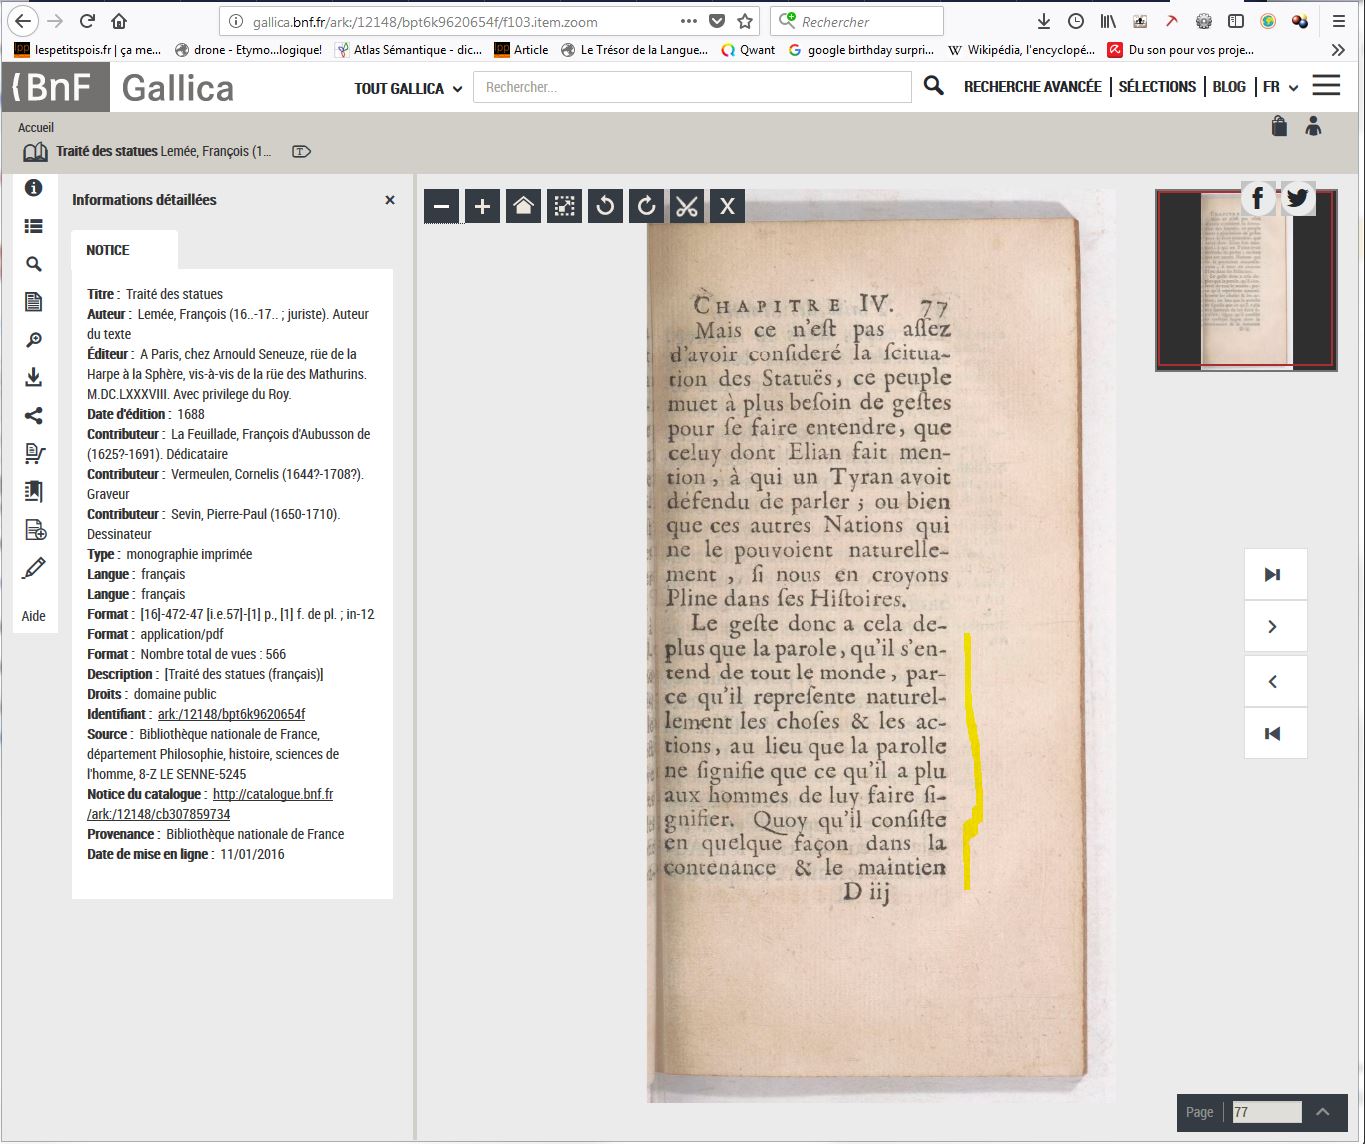The width and height of the screenshot is (1365, 1144).
Task: Switch to text mode via sidebar document icon
Action: click(x=33, y=302)
